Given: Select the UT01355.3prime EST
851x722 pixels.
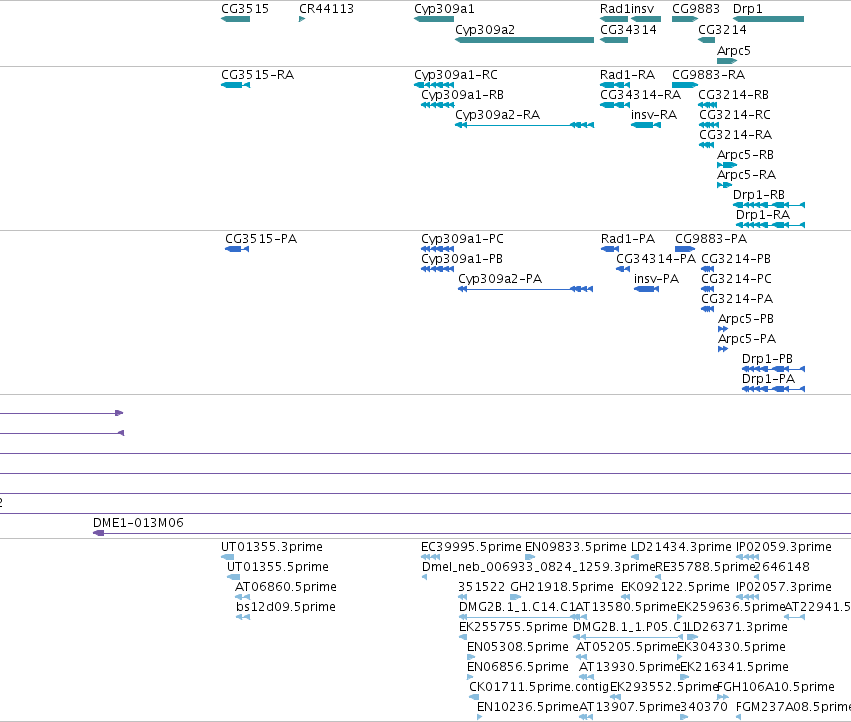Looking at the screenshot, I should [x=271, y=547].
